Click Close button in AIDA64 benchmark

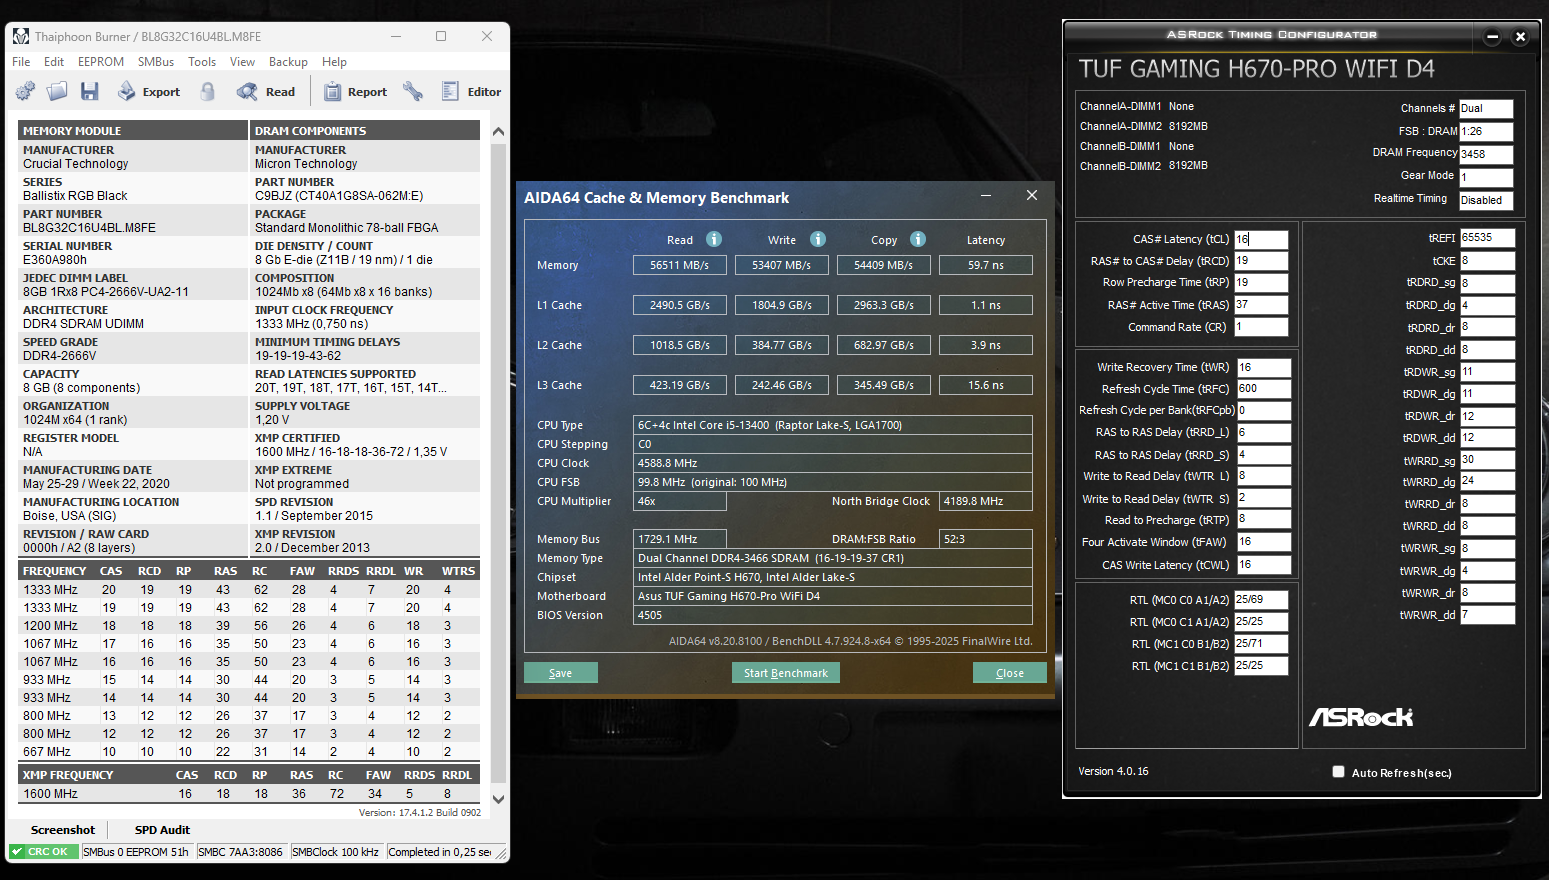tap(1010, 673)
